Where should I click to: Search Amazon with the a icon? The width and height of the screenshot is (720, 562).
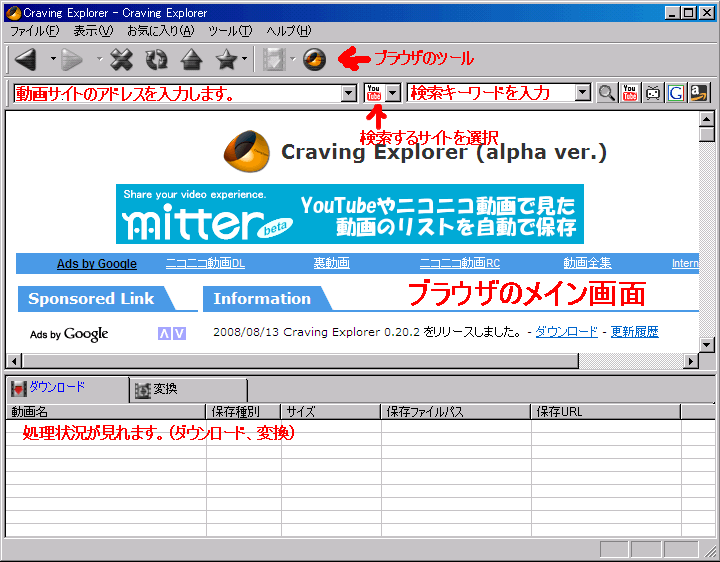click(x=699, y=93)
